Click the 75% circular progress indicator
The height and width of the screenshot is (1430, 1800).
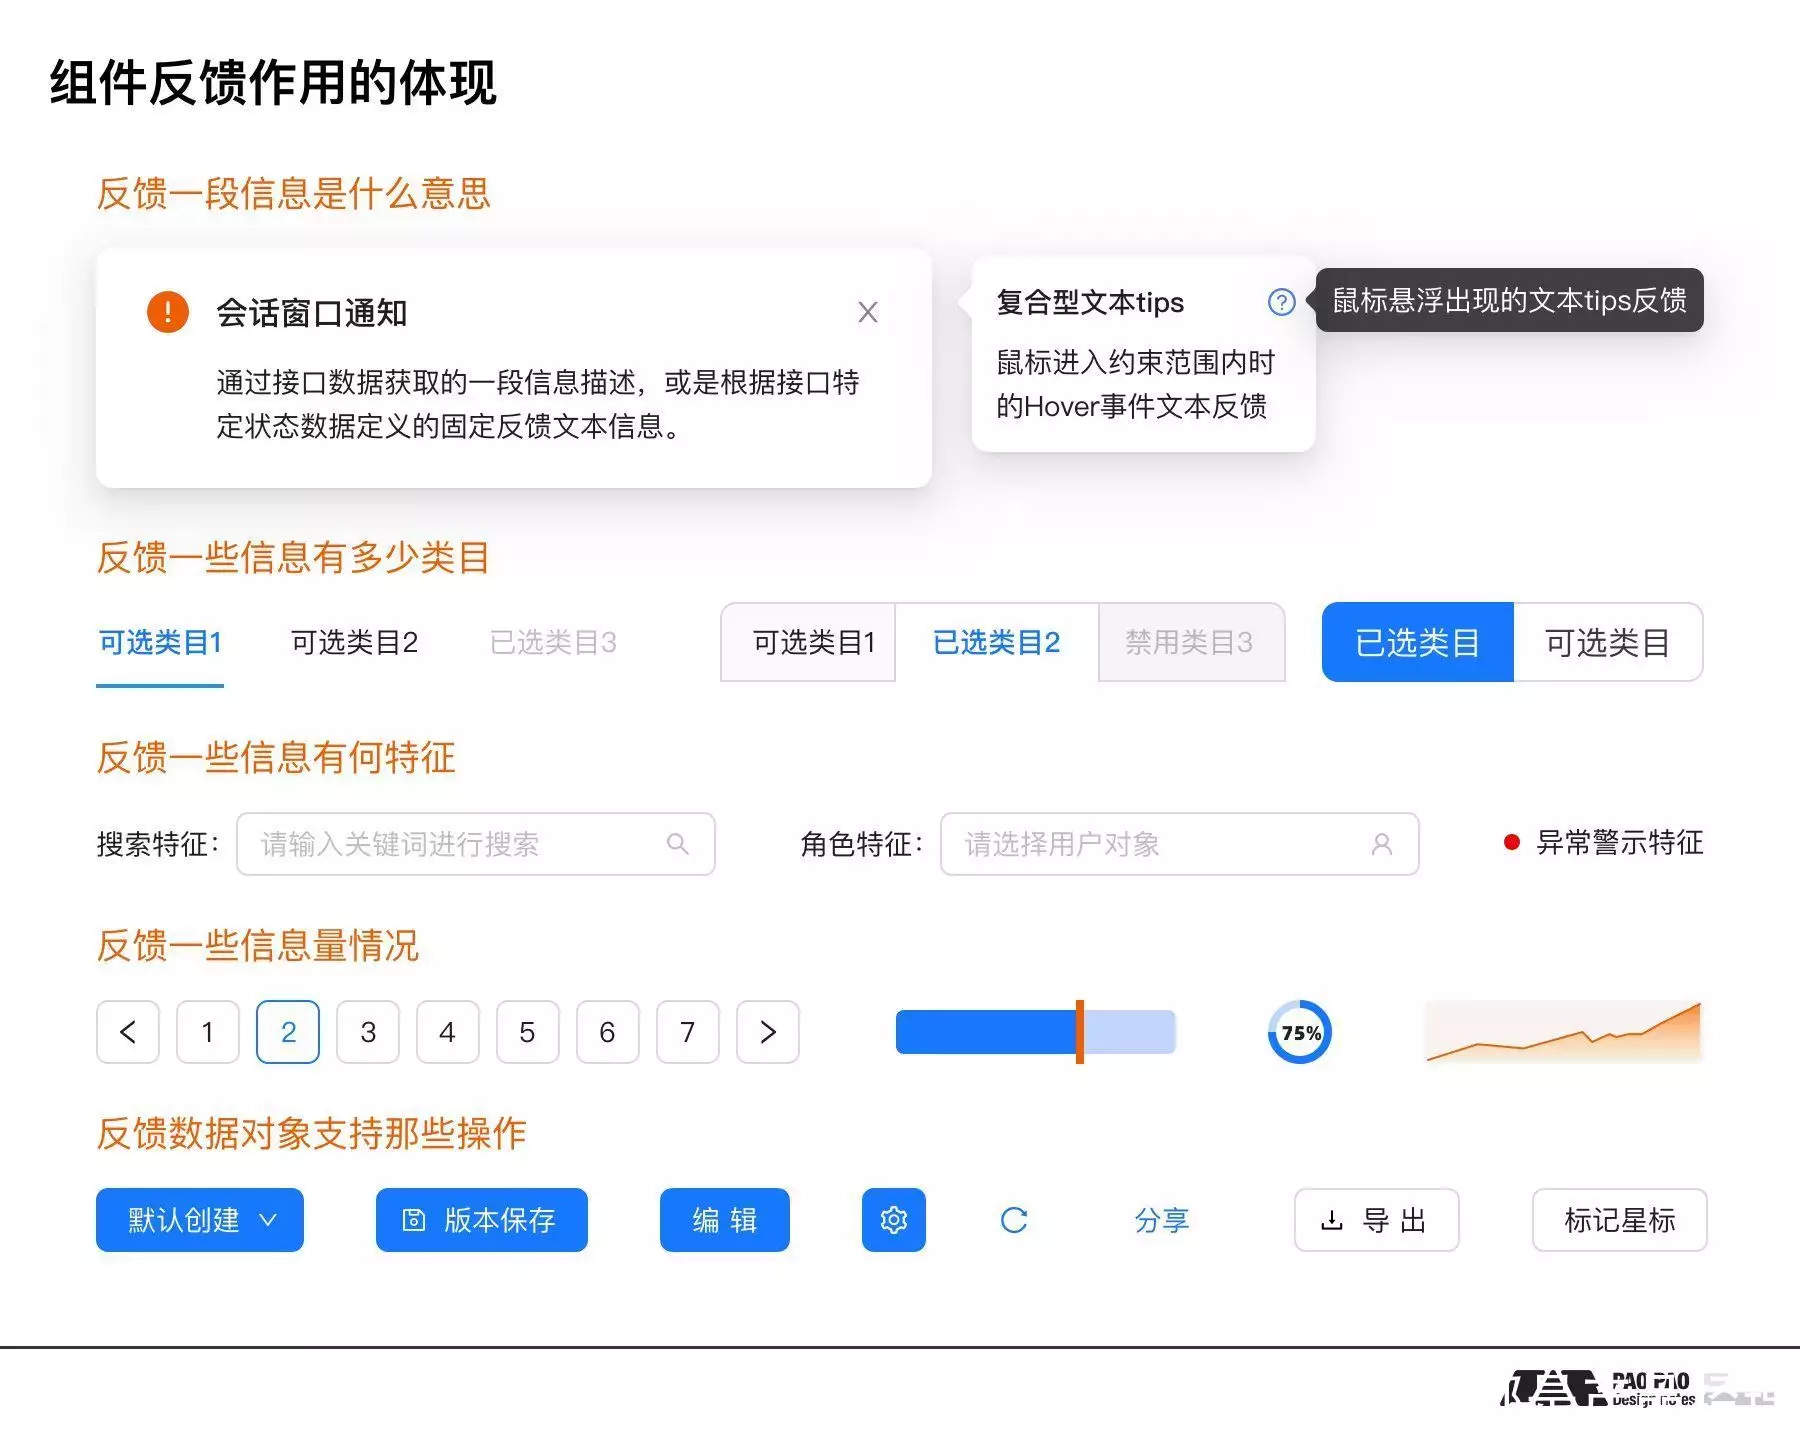[x=1300, y=1032]
